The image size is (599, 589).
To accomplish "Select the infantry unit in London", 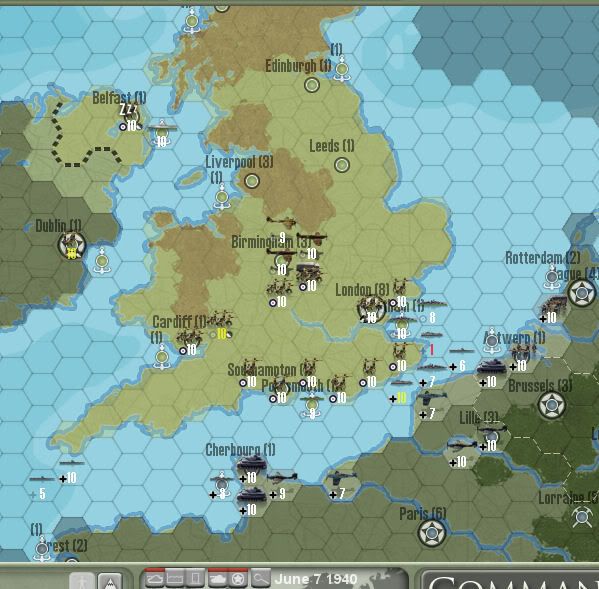I will tap(370, 309).
